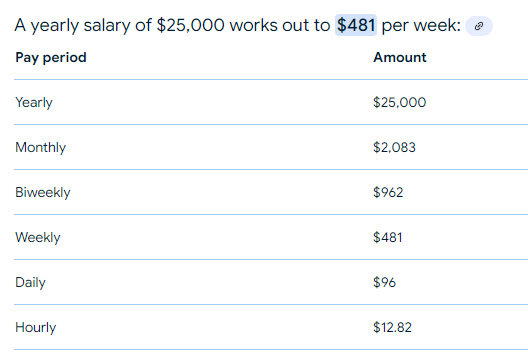Image resolution: width=528 pixels, height=361 pixels.
Task: Click the highlighted $481 in heading
Action: coord(356,25)
